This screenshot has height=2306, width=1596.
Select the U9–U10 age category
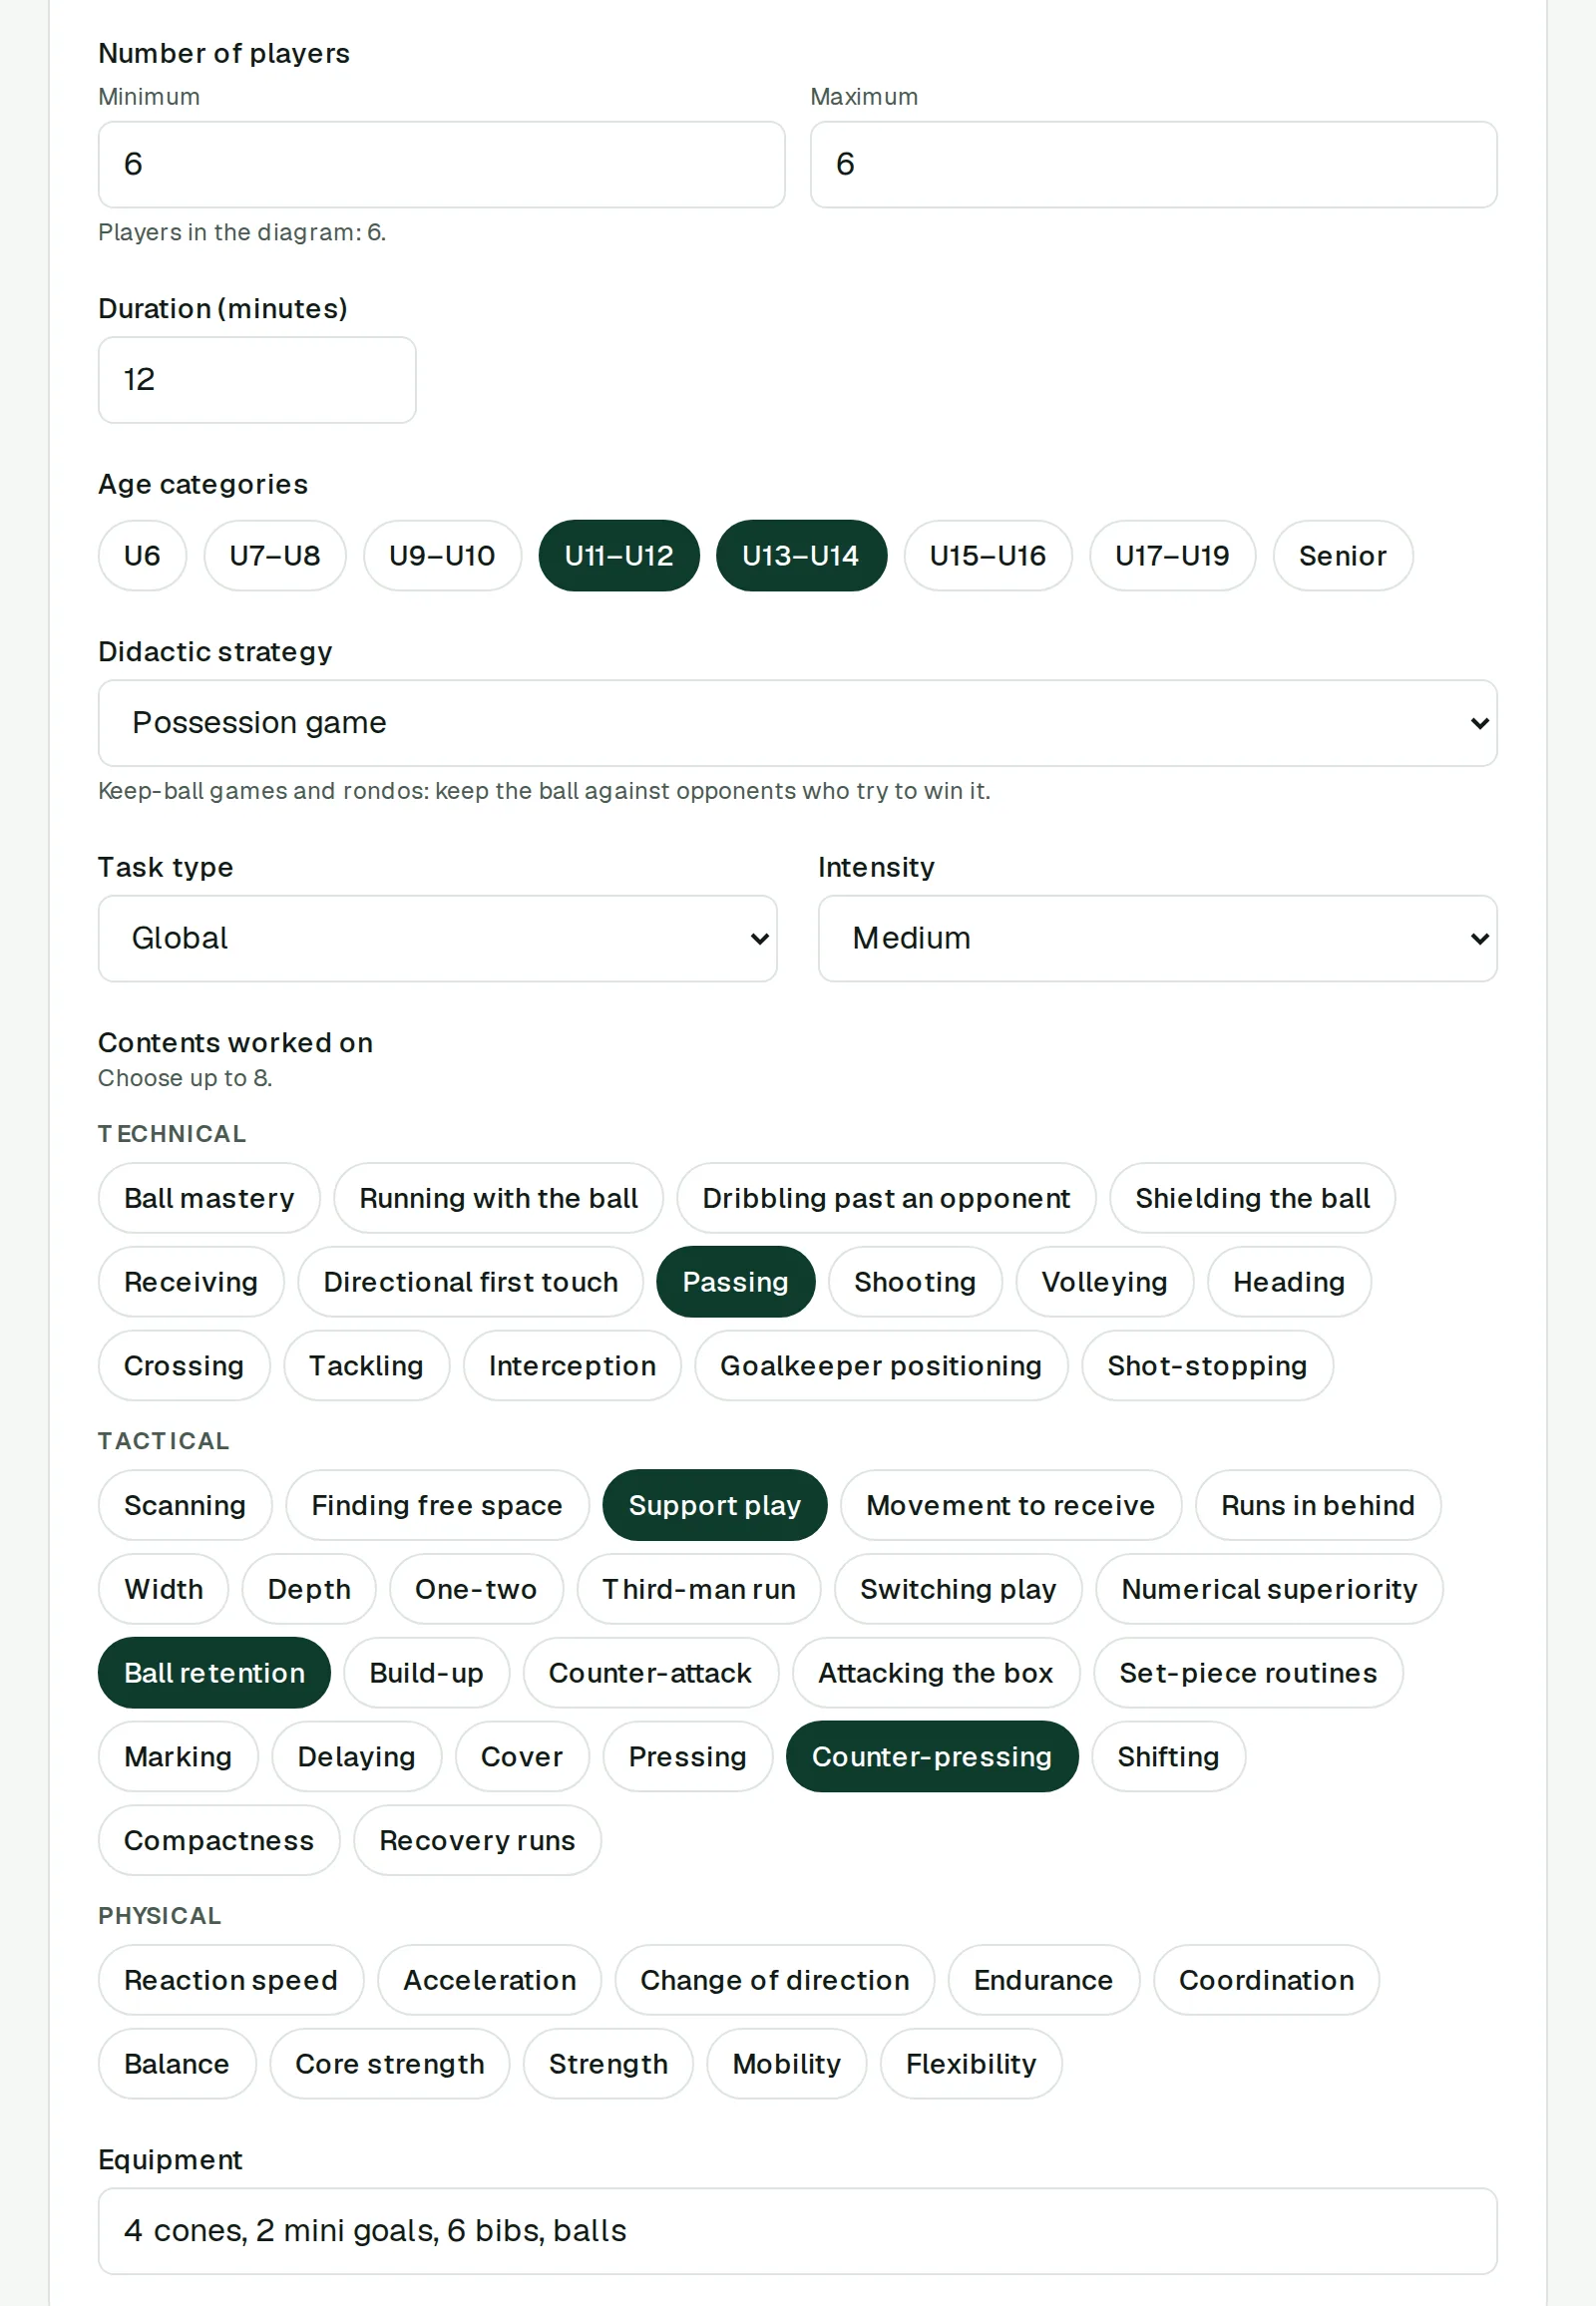coord(442,556)
